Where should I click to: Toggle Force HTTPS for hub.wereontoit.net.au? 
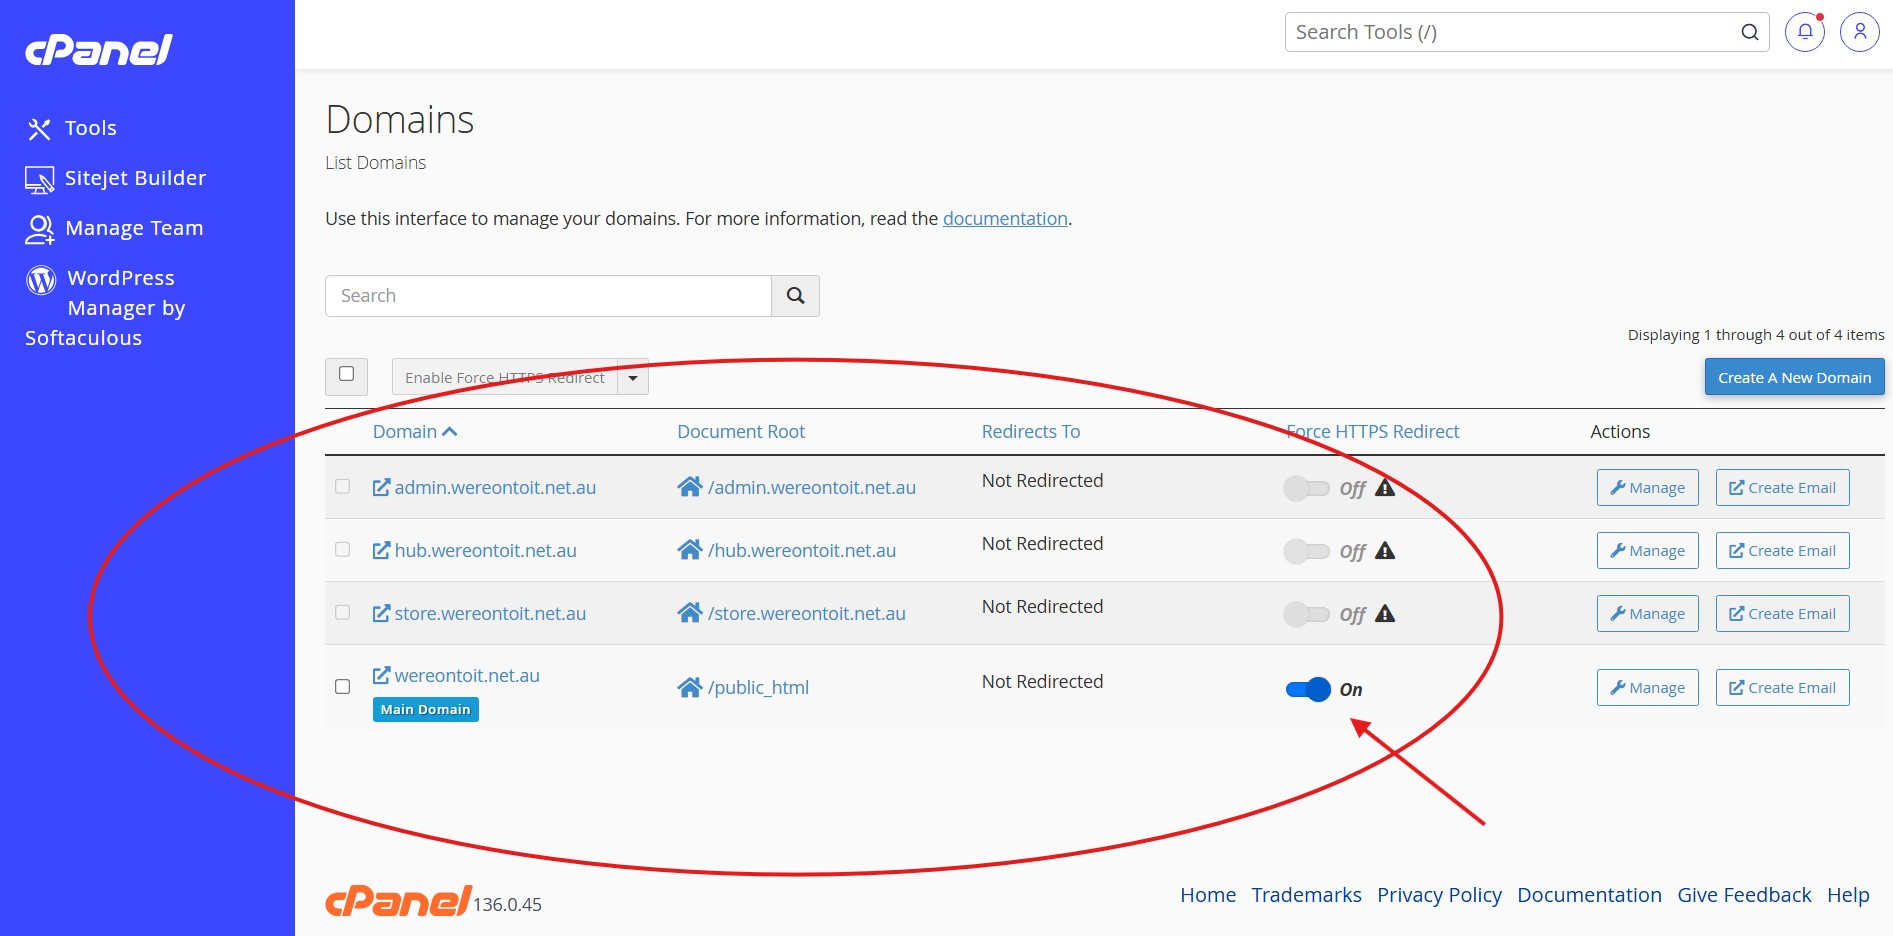coord(1307,551)
